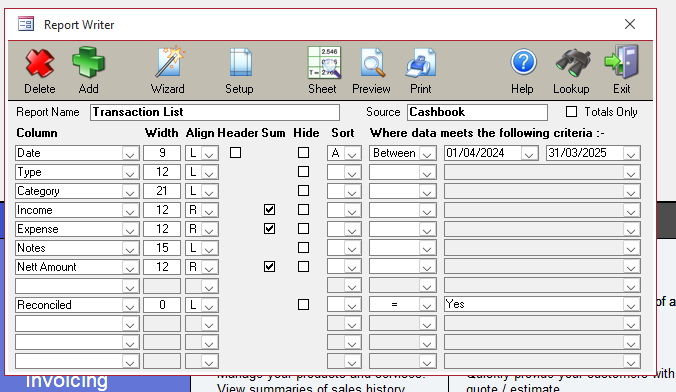
Task: Uncheck the Sum checkbox for Expense
Action: click(269, 229)
